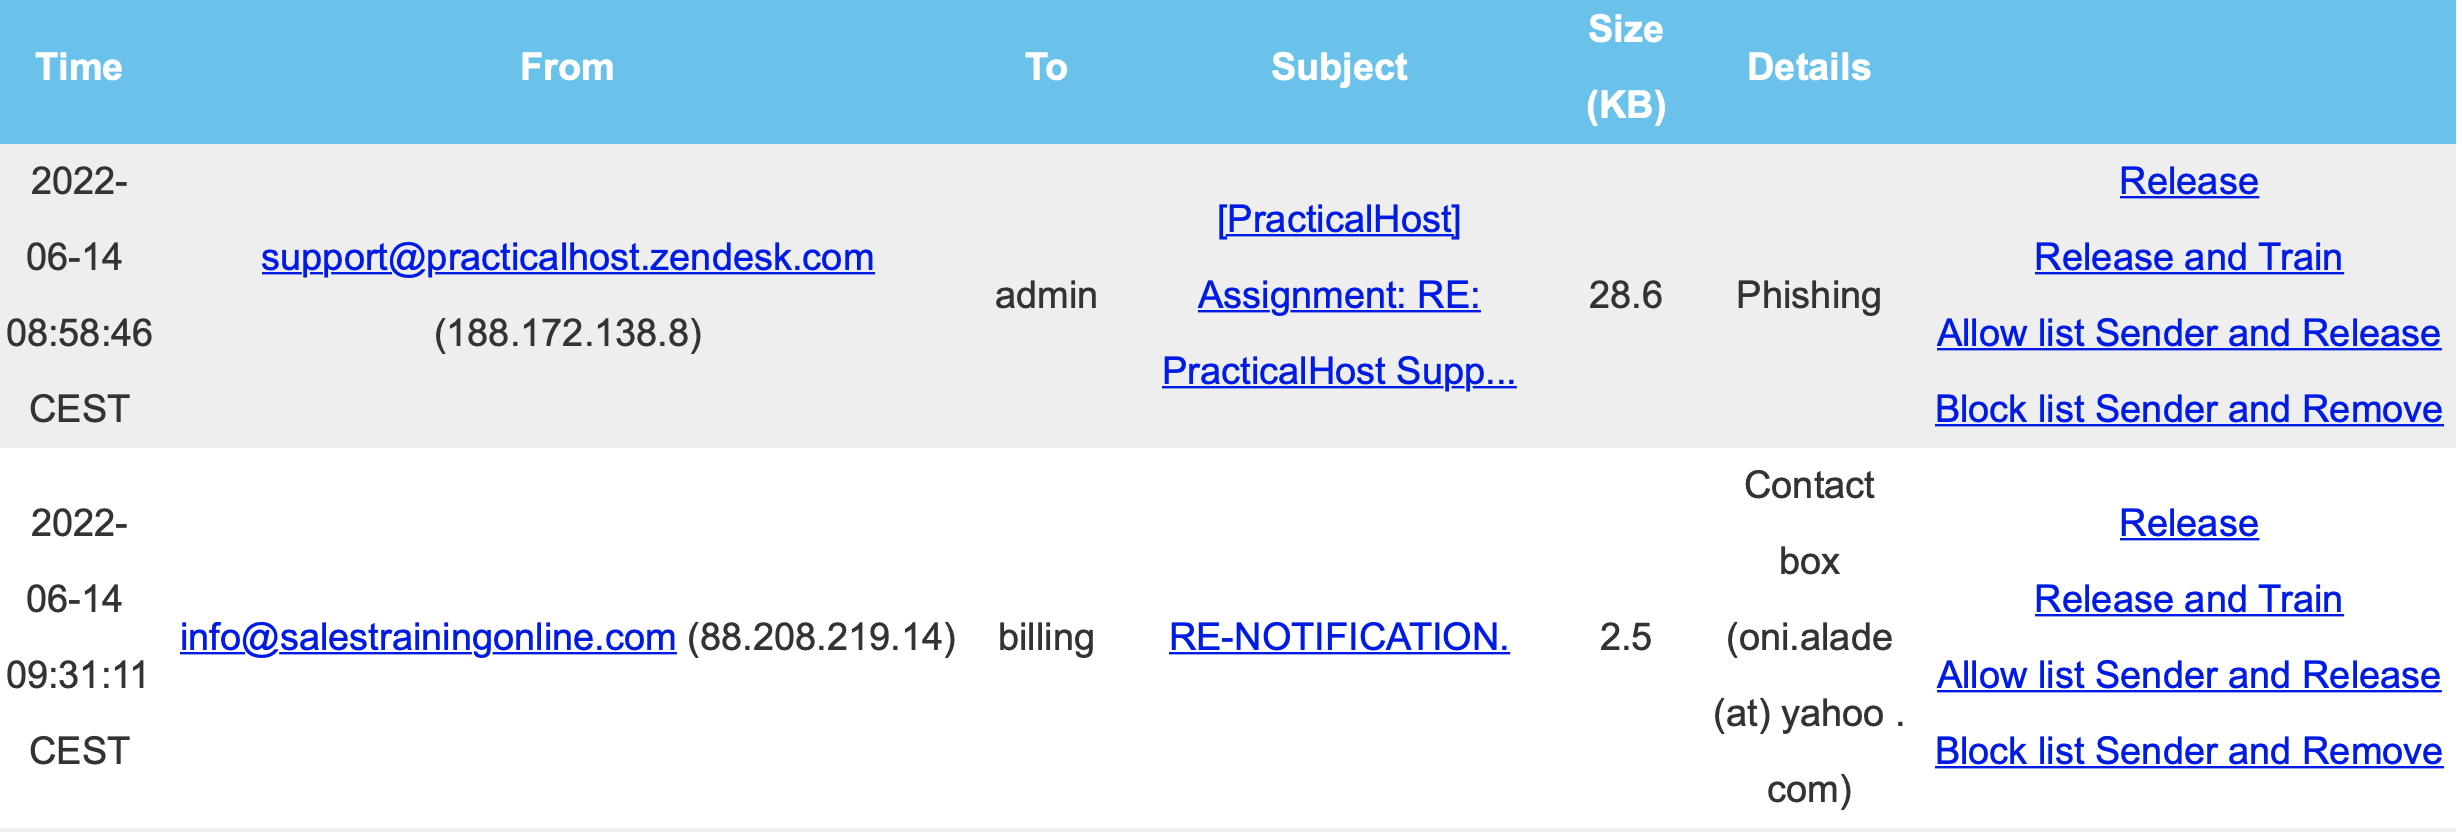
Task: Click the To column header
Action: click(x=1046, y=68)
